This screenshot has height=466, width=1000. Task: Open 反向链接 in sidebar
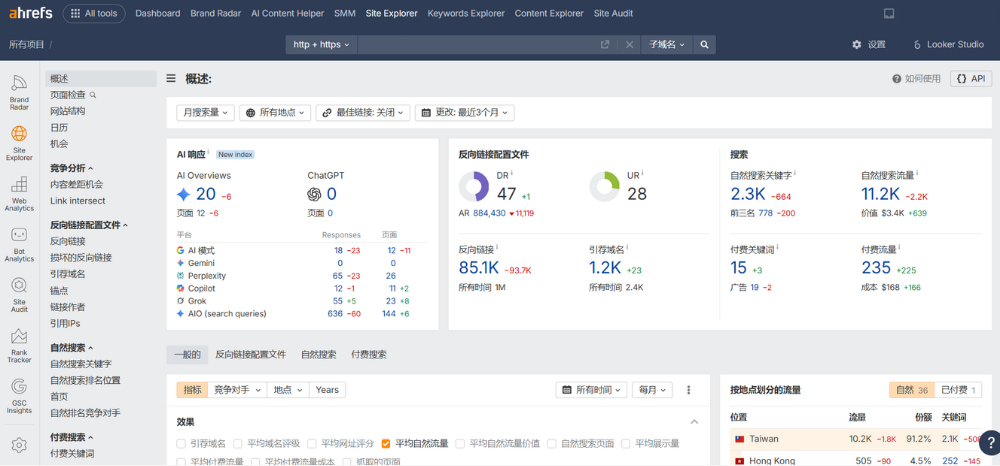pos(68,242)
